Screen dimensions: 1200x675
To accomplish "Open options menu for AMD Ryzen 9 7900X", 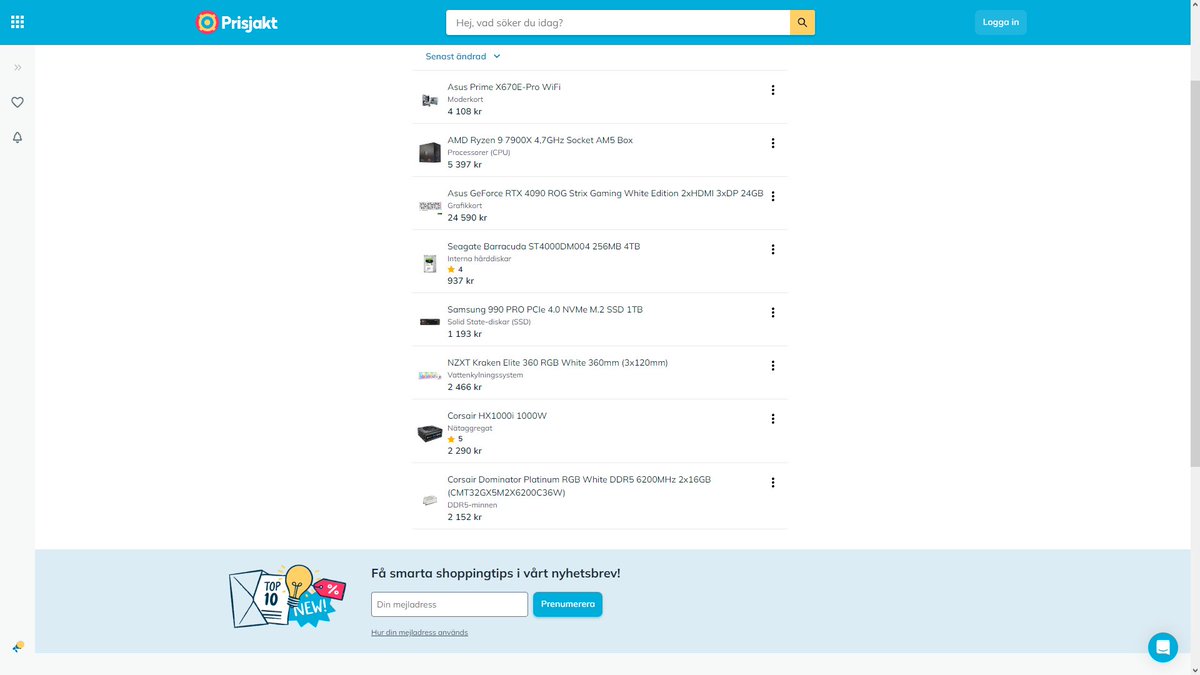I will (773, 143).
